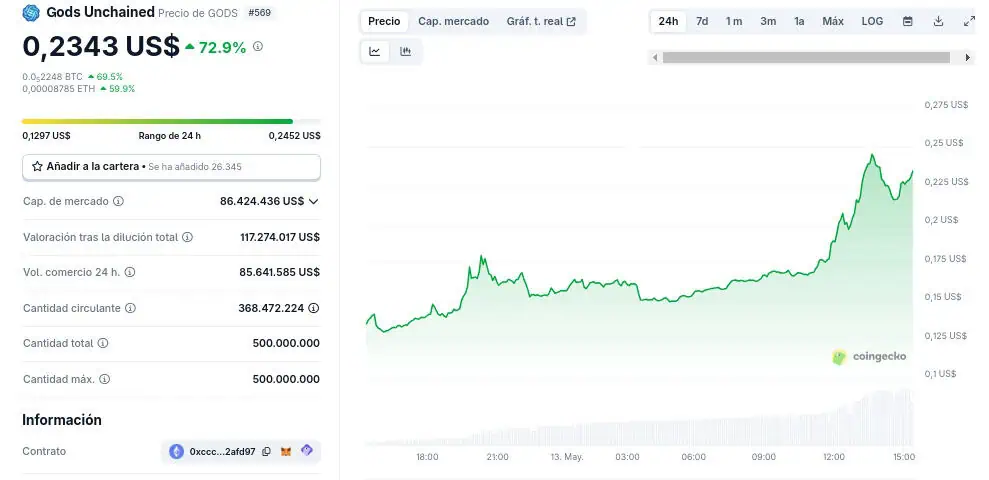Show info for Cantidad circulante label

tap(130, 308)
